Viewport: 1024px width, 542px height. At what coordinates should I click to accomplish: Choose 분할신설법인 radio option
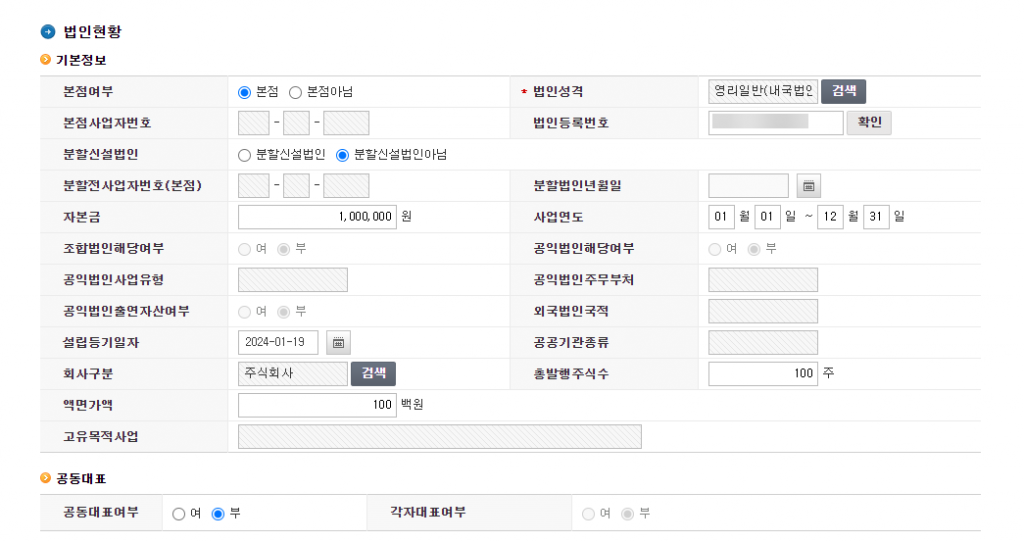click(244, 155)
